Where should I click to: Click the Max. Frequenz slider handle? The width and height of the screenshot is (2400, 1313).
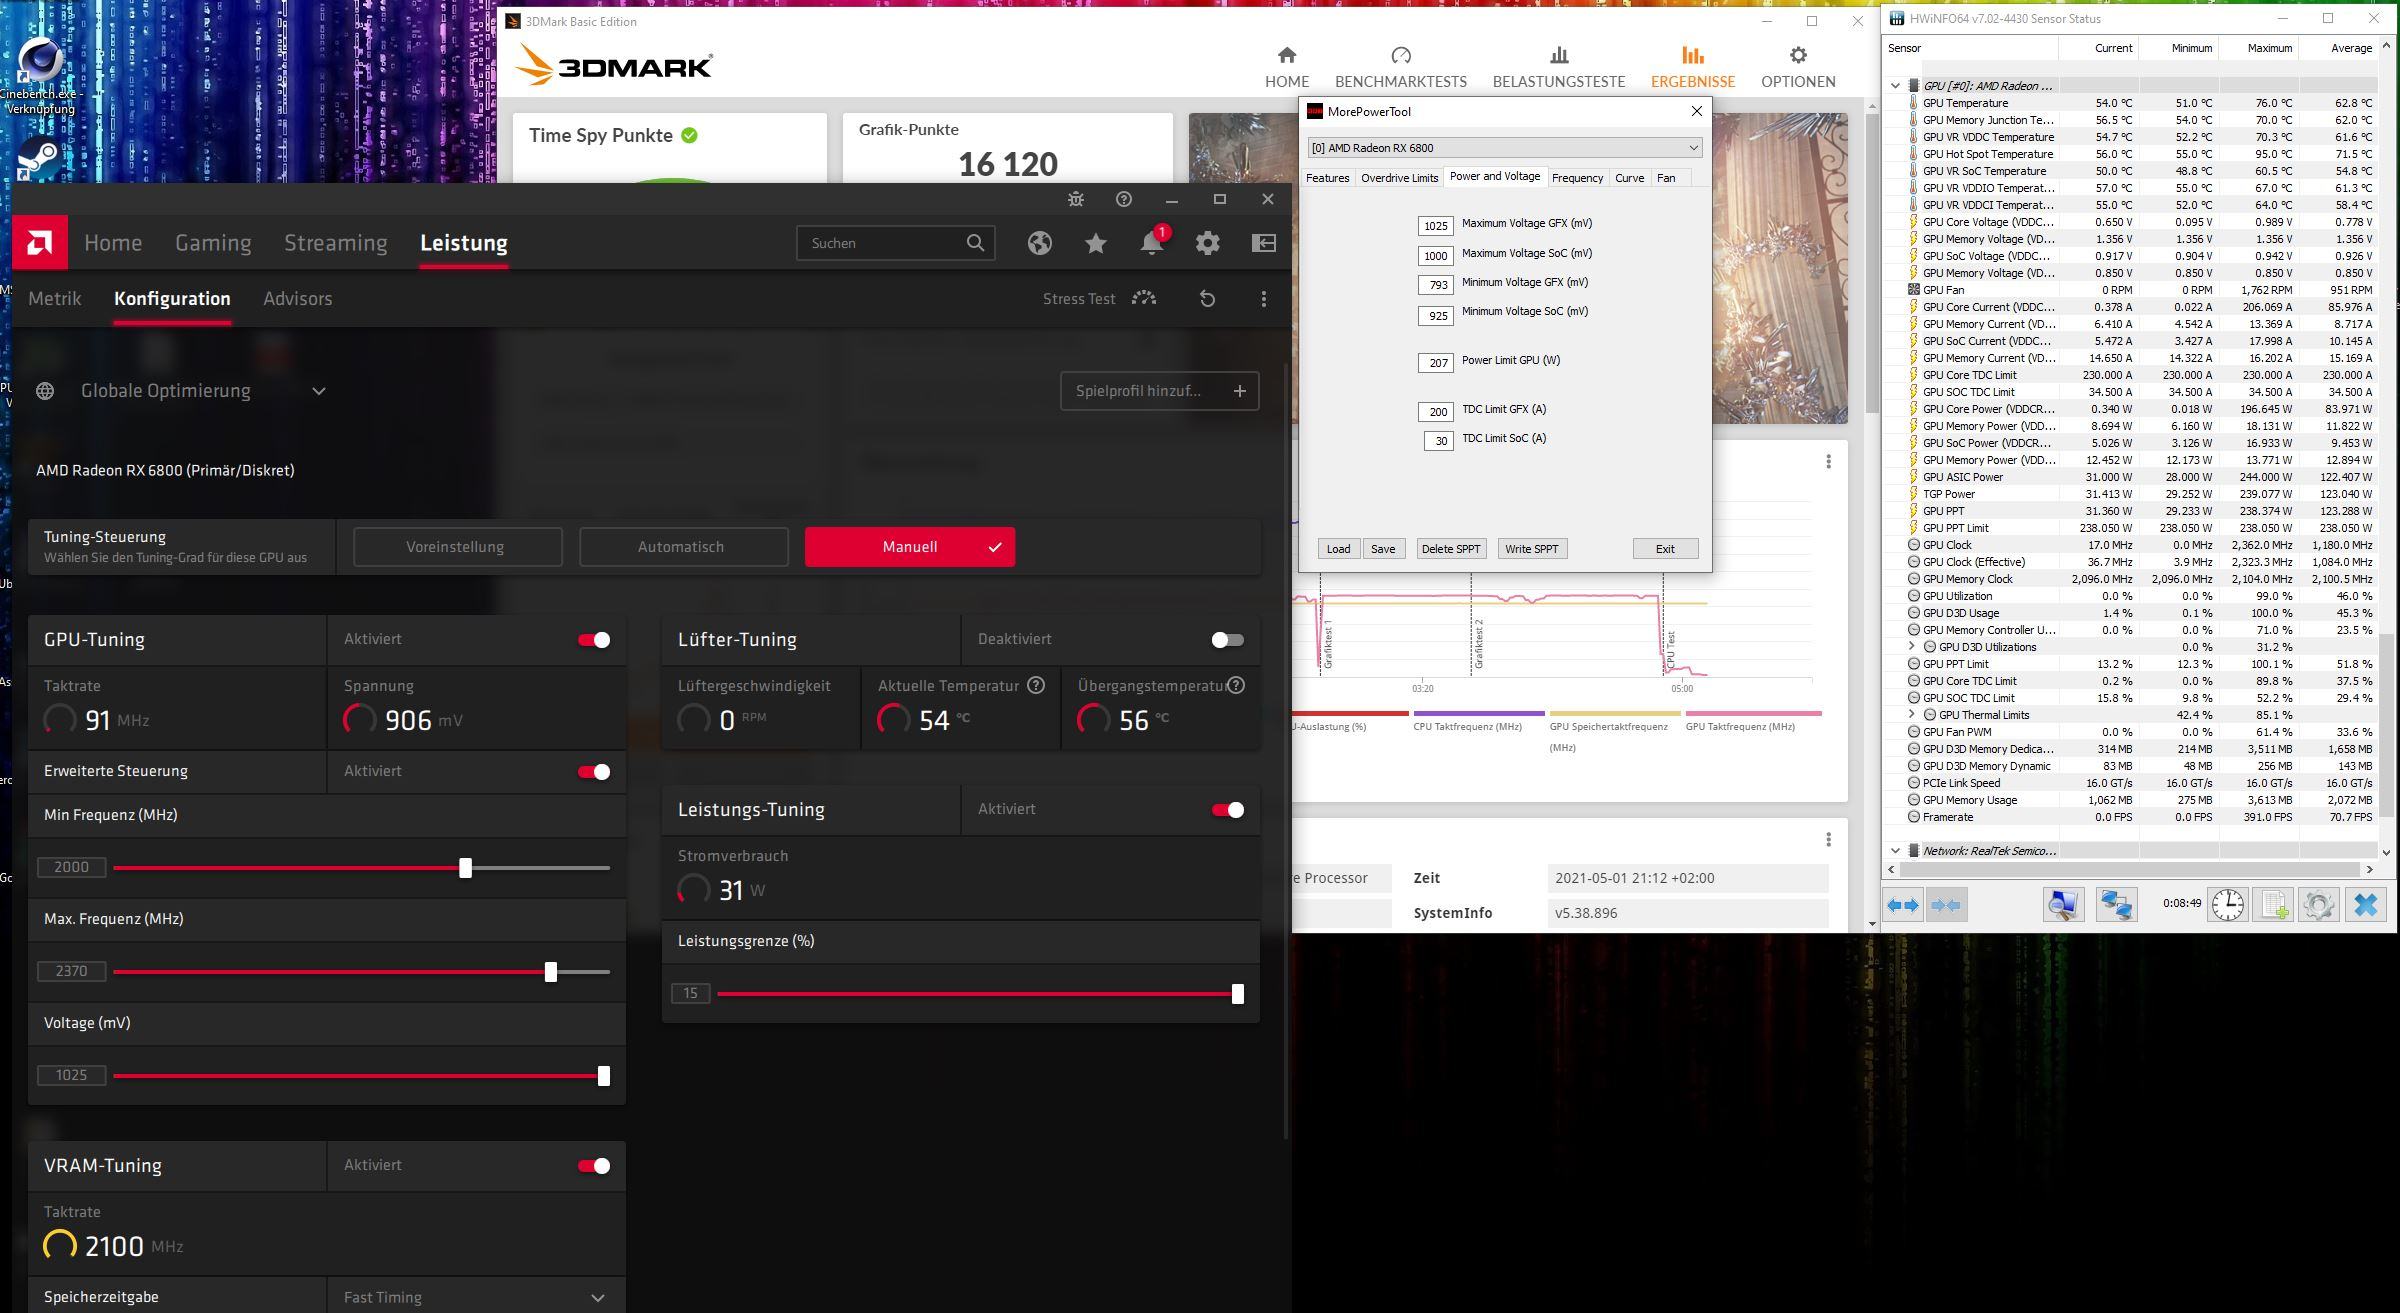tap(551, 972)
